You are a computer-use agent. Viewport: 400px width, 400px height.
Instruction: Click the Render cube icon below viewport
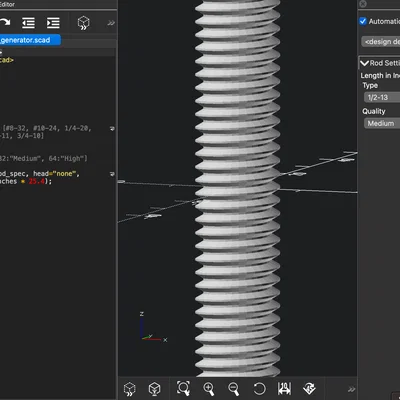[154, 389]
